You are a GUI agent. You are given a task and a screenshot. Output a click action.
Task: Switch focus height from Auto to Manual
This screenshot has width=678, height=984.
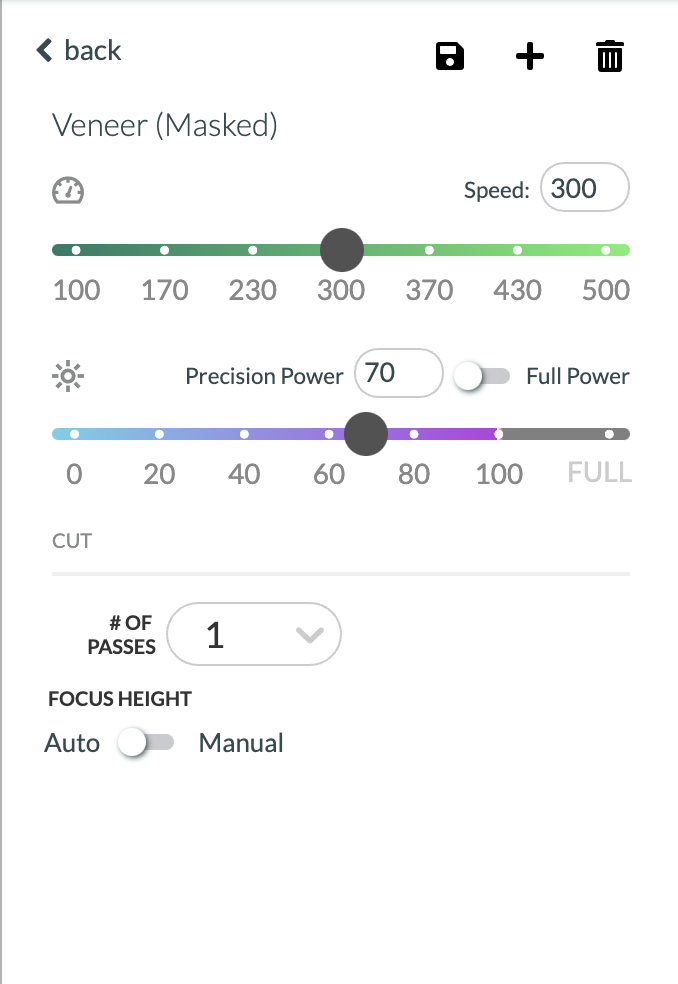(x=146, y=743)
